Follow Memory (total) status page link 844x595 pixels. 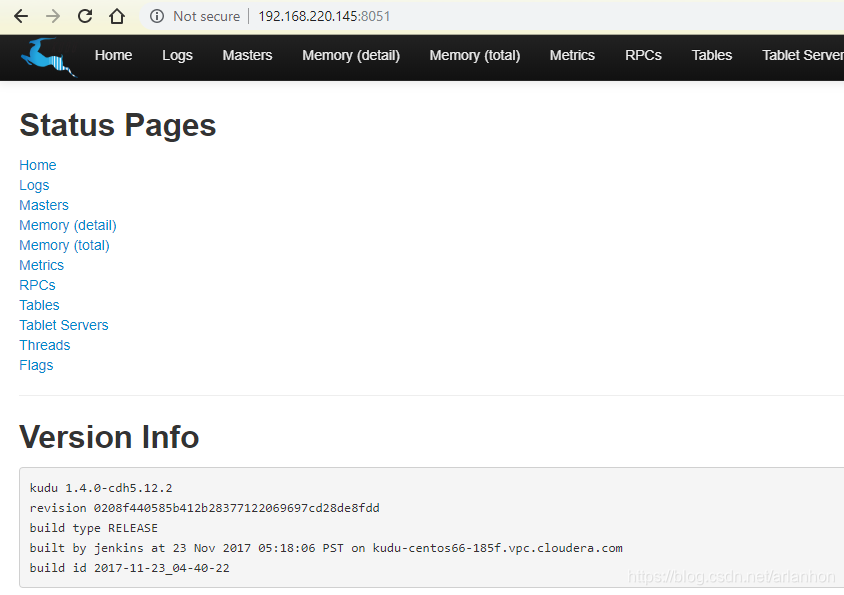[65, 245]
